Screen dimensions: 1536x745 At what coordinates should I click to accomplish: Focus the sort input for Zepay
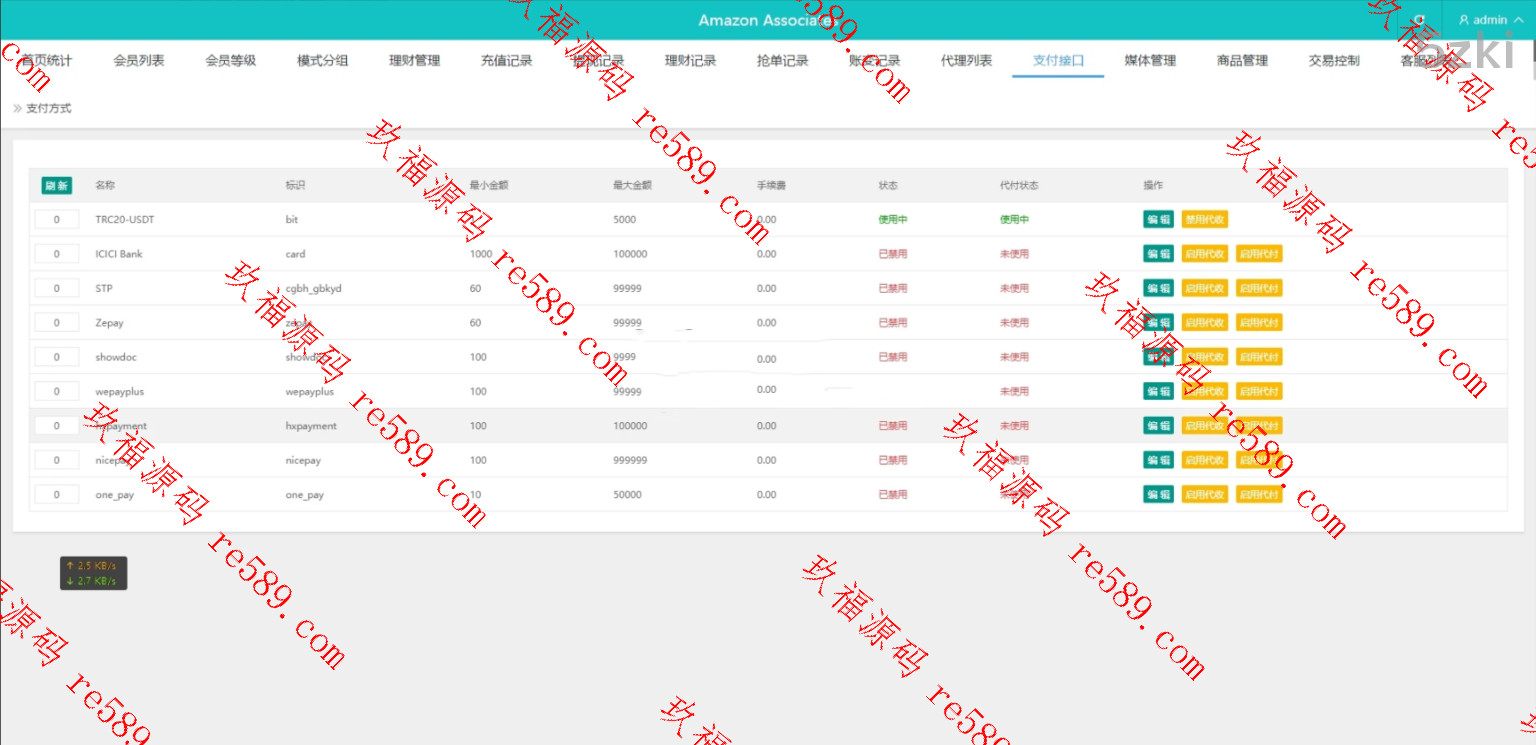[57, 323]
